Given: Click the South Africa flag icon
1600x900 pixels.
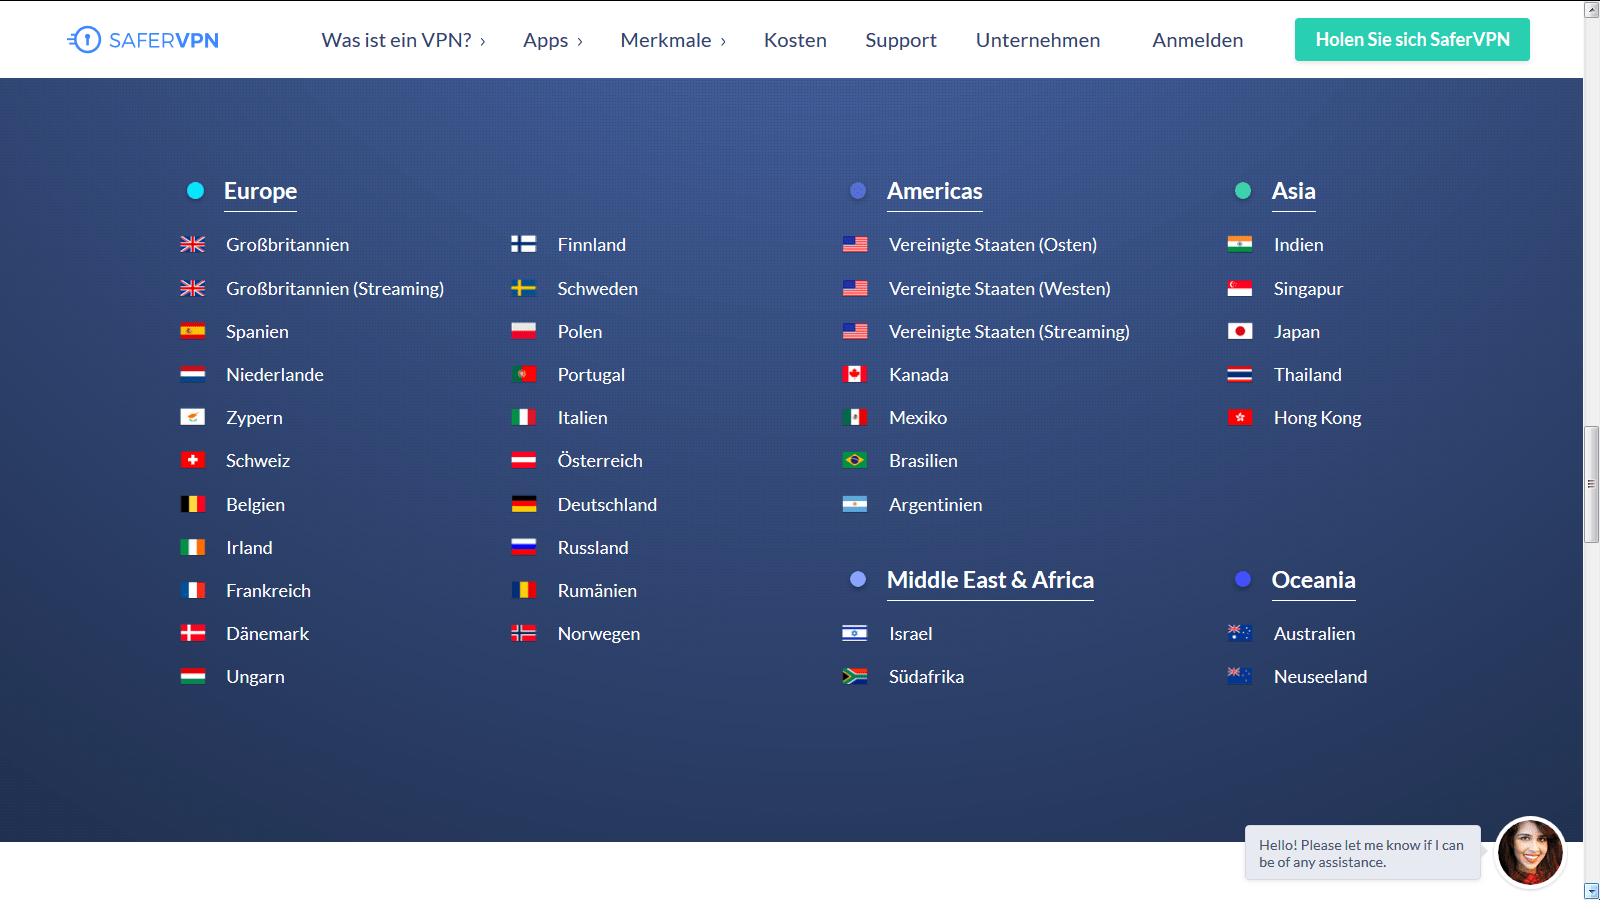Looking at the screenshot, I should click(855, 676).
